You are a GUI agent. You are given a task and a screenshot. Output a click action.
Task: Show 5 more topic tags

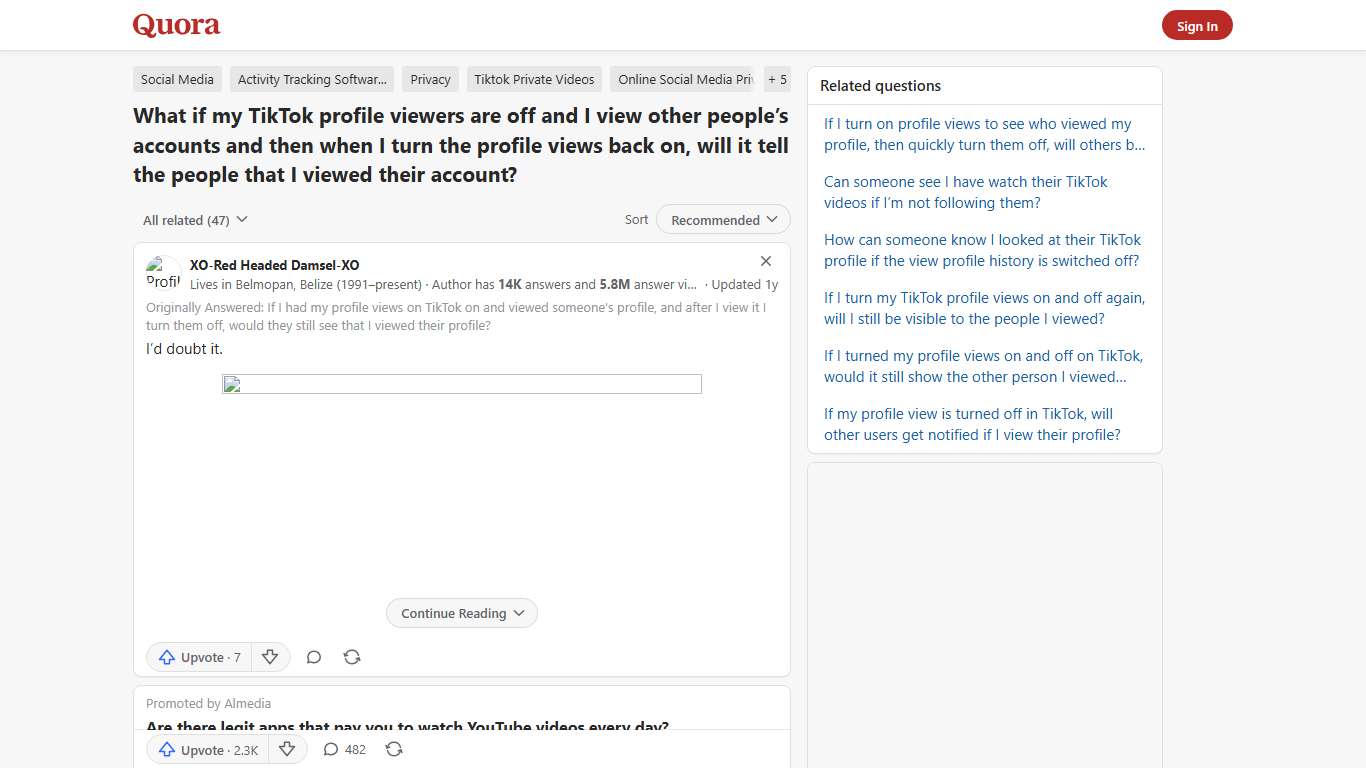tap(777, 79)
